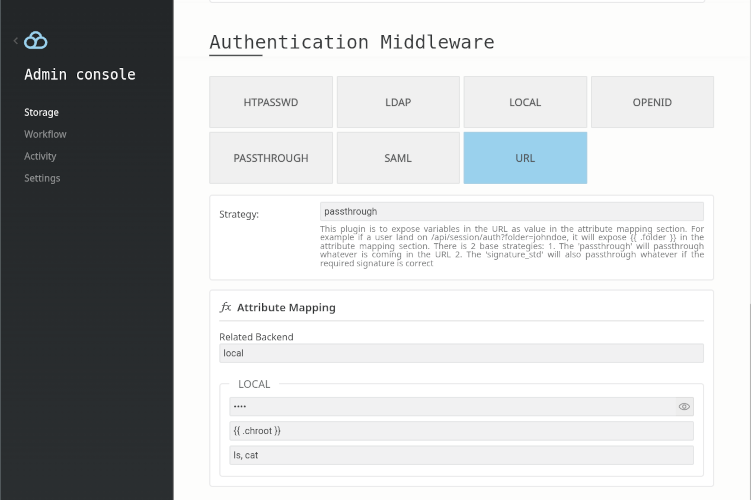
Task: Go to Workflow in the sidebar
Action: click(45, 134)
